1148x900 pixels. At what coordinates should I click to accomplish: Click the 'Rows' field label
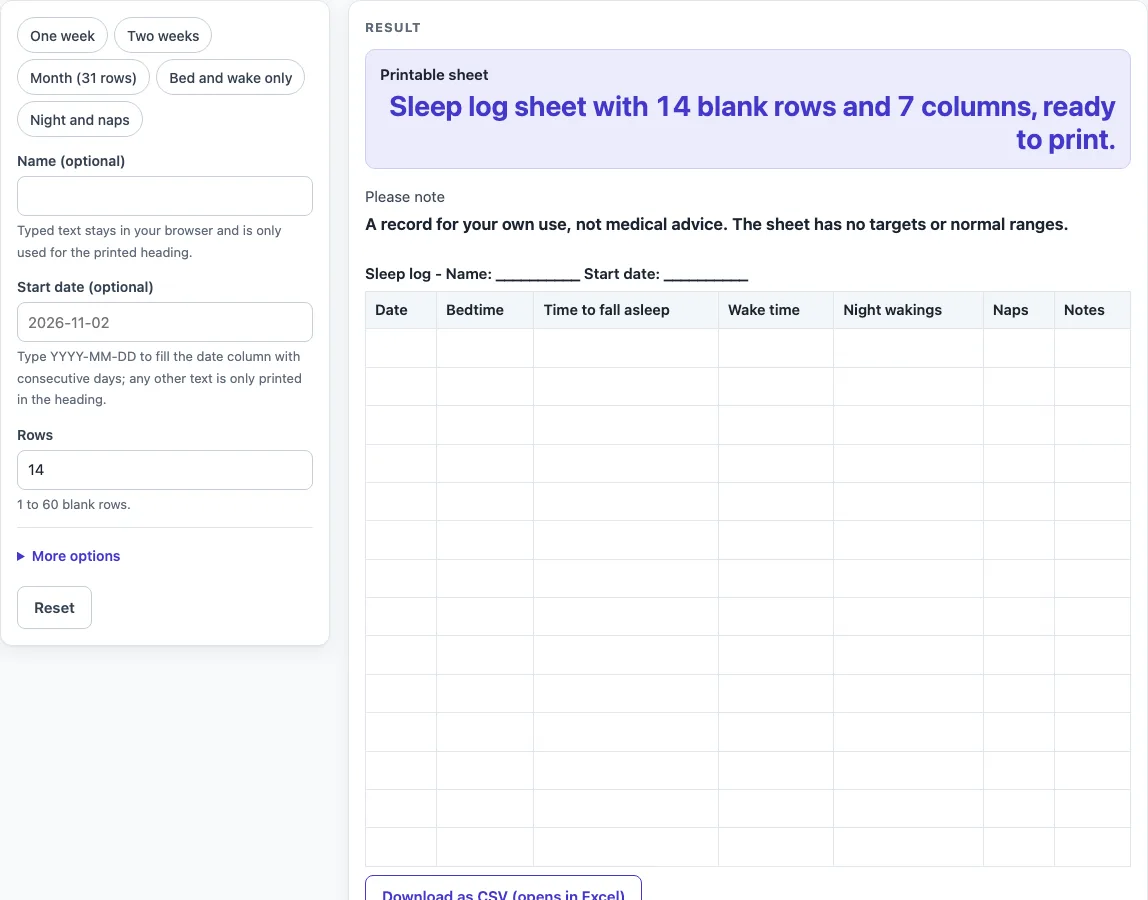pyautogui.click(x=35, y=435)
